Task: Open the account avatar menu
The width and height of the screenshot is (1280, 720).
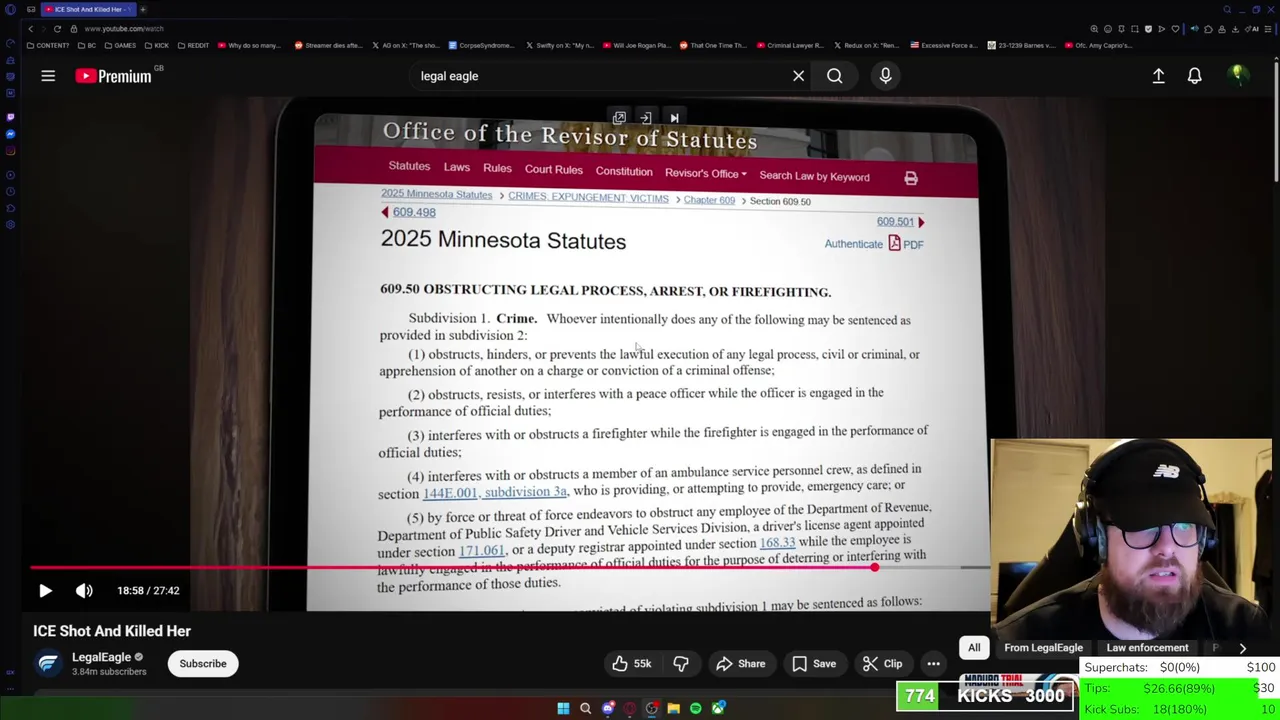Action: 1237,75
